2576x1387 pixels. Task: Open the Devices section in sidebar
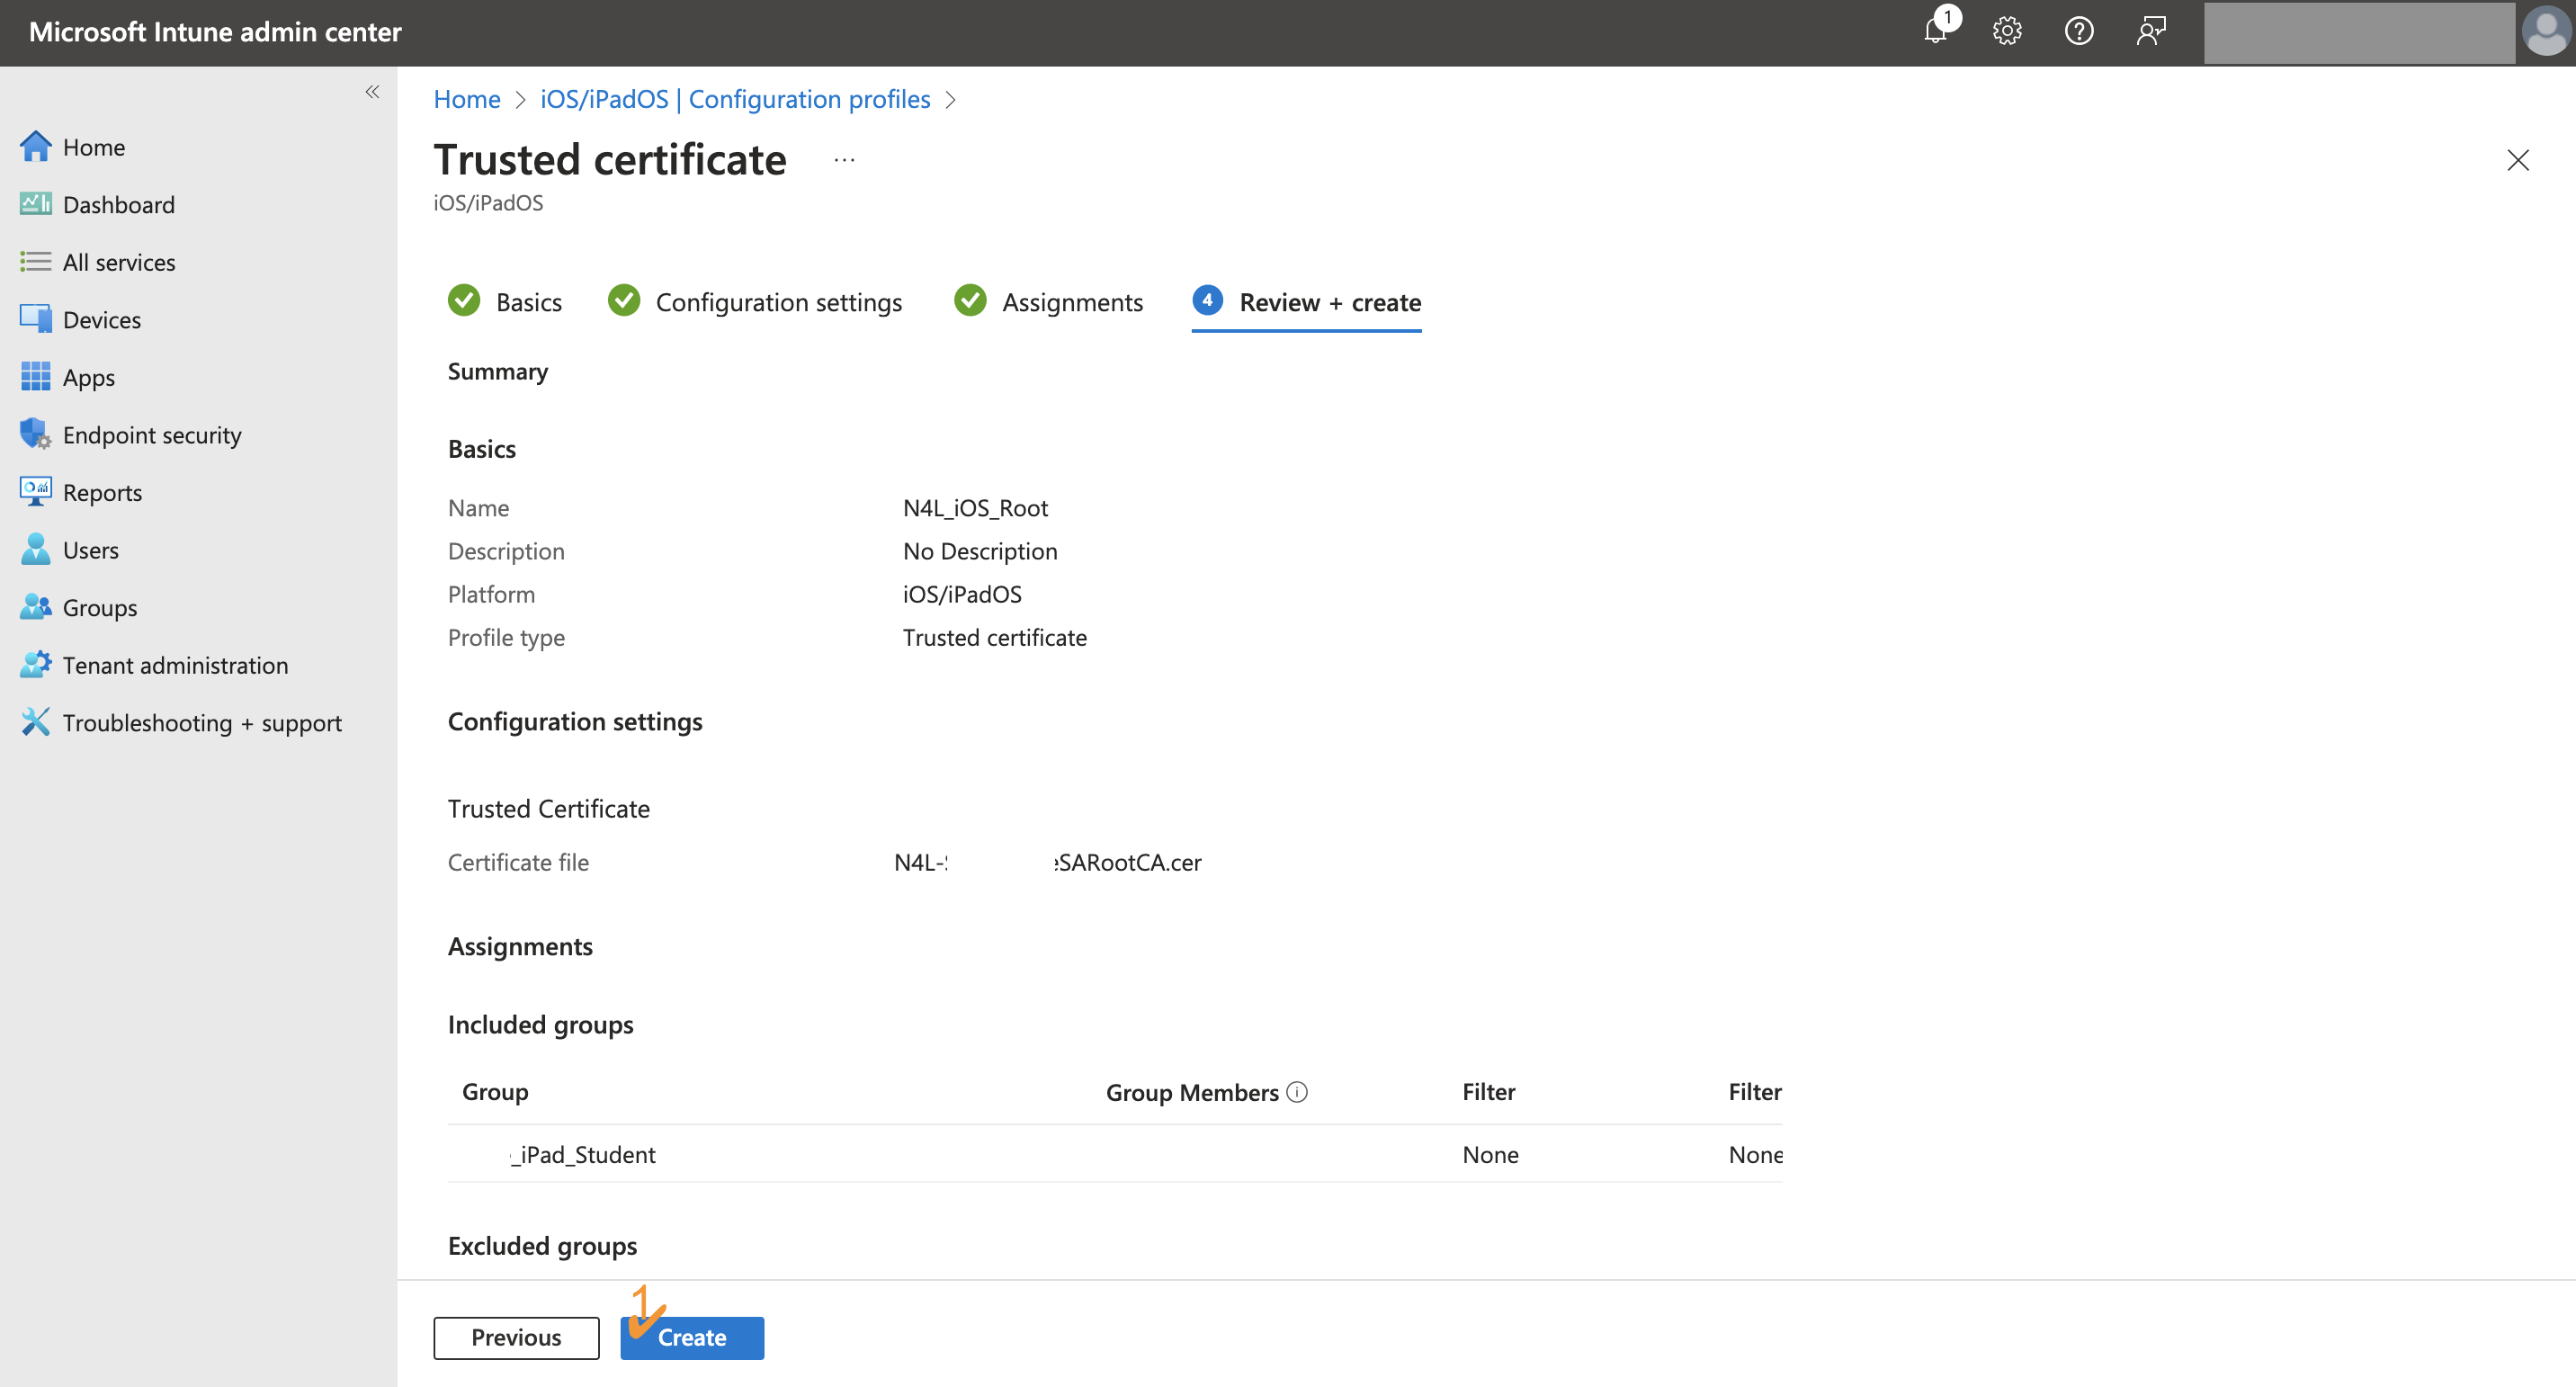(x=101, y=319)
